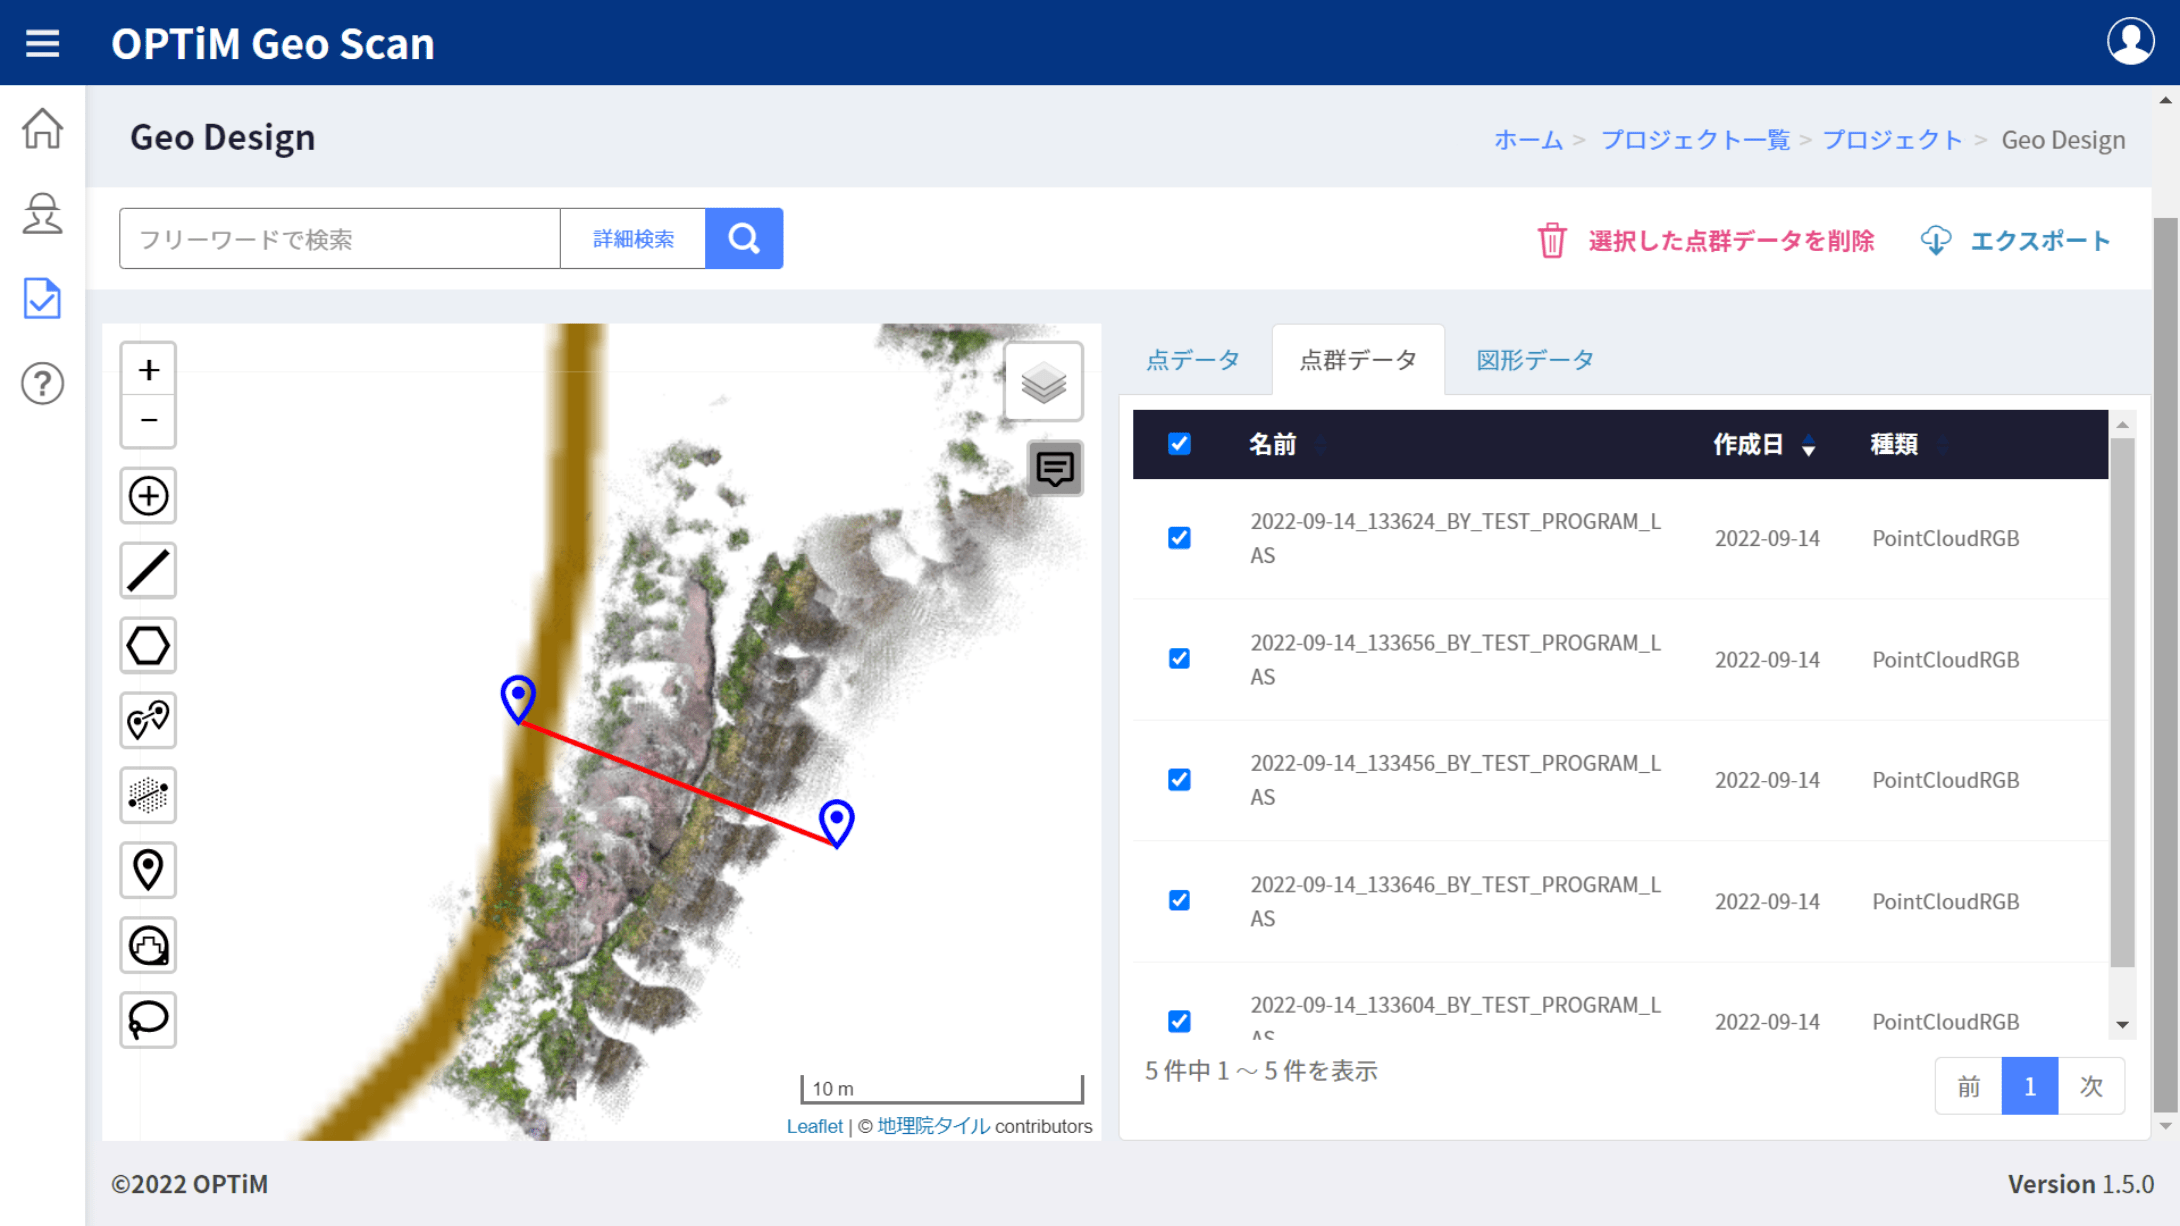The width and height of the screenshot is (2180, 1226).
Task: Navigate to プロジェクト一覧 via breadcrumb link
Action: click(x=1695, y=139)
